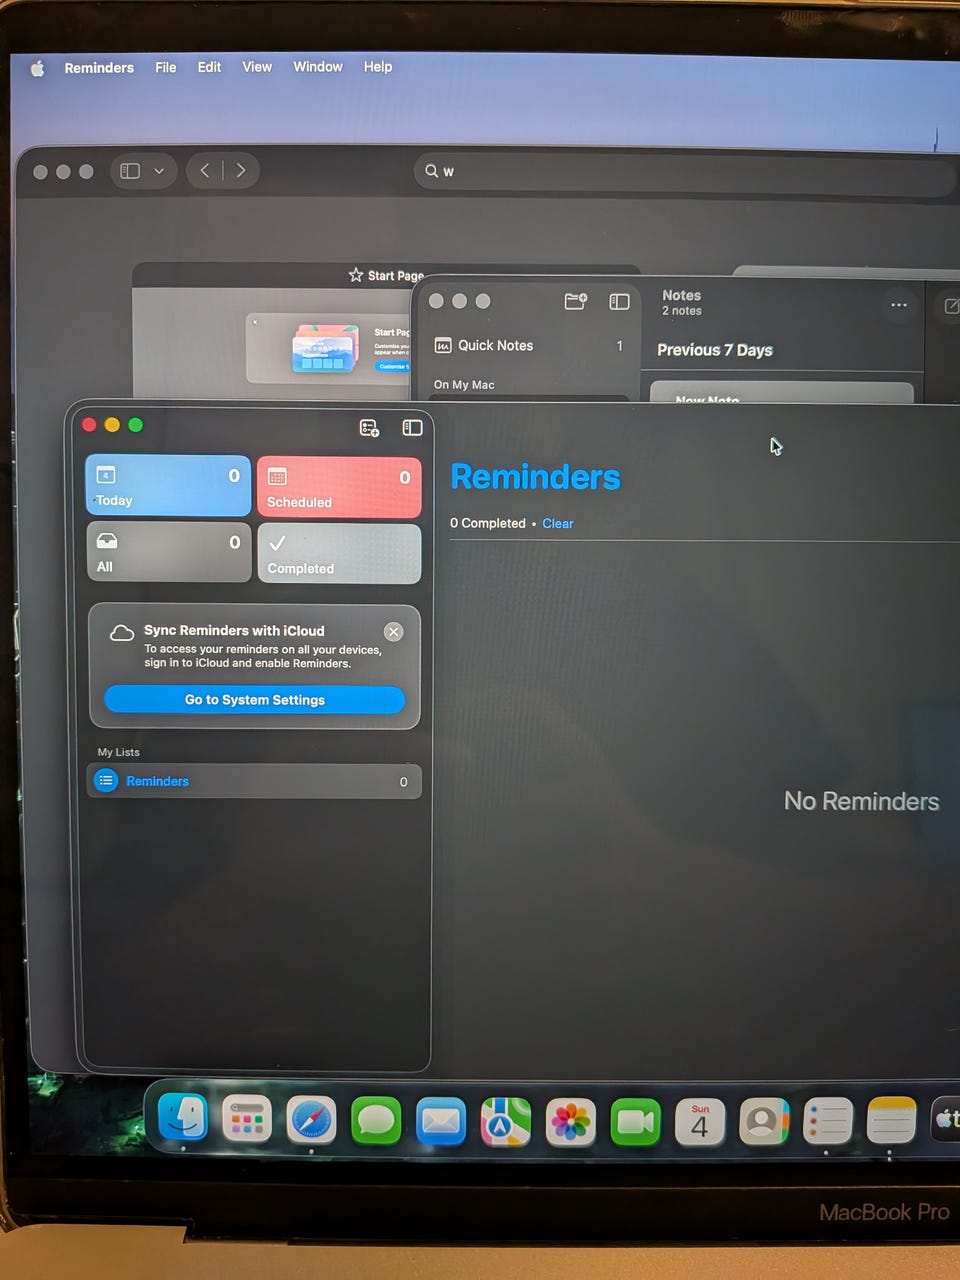960x1280 pixels.
Task: Toggle the Notes window sidebar
Action: (x=620, y=301)
